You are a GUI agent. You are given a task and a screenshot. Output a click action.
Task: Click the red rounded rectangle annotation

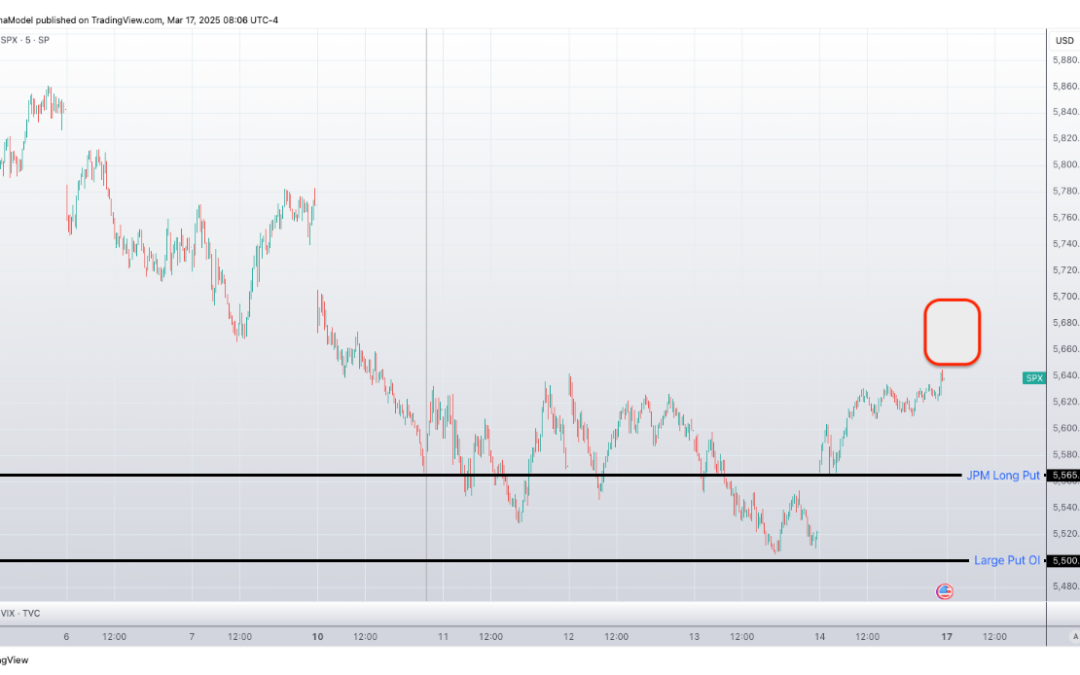click(952, 332)
